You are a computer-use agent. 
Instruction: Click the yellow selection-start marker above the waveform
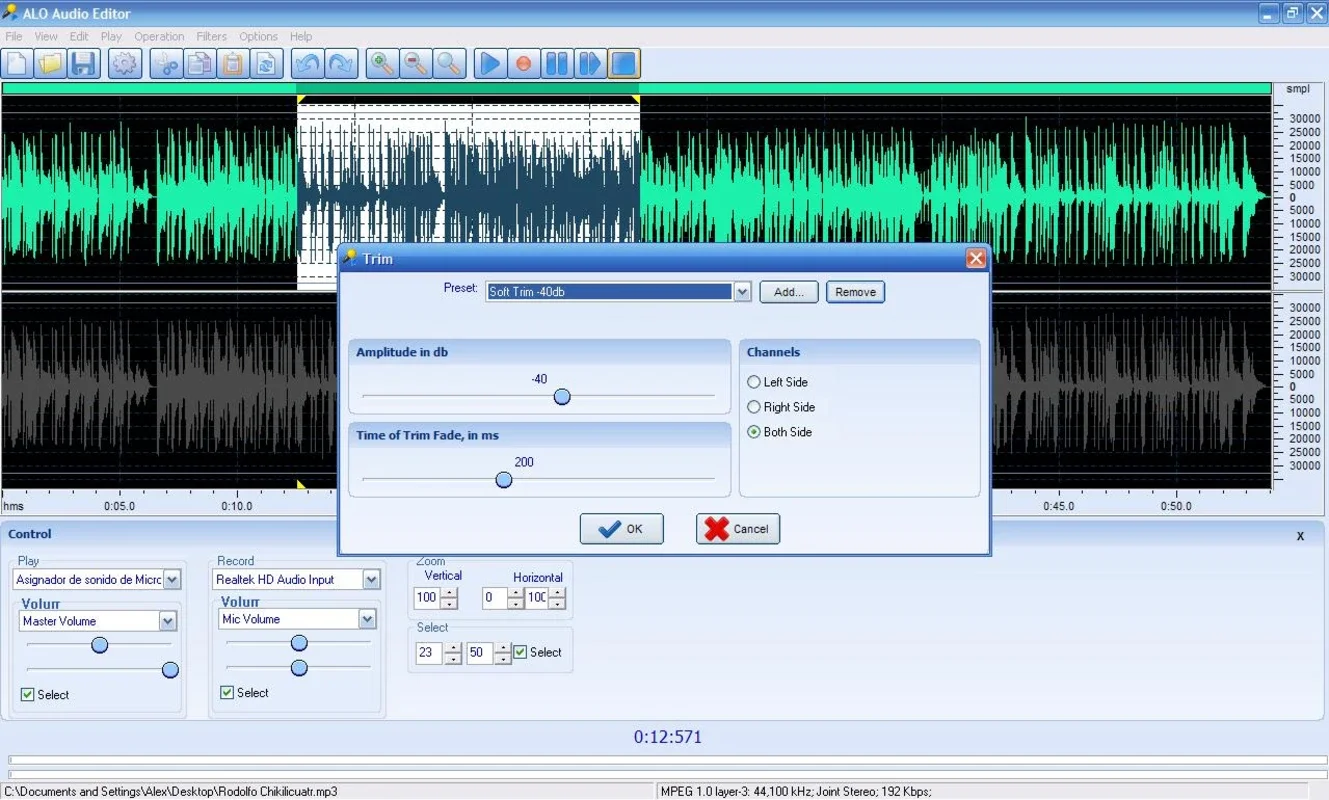point(301,99)
